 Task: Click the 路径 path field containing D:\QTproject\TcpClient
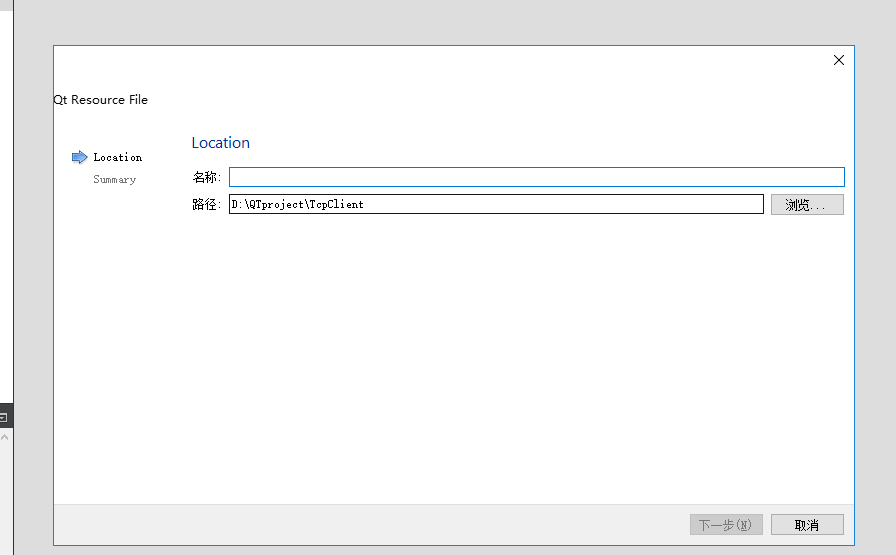(496, 204)
